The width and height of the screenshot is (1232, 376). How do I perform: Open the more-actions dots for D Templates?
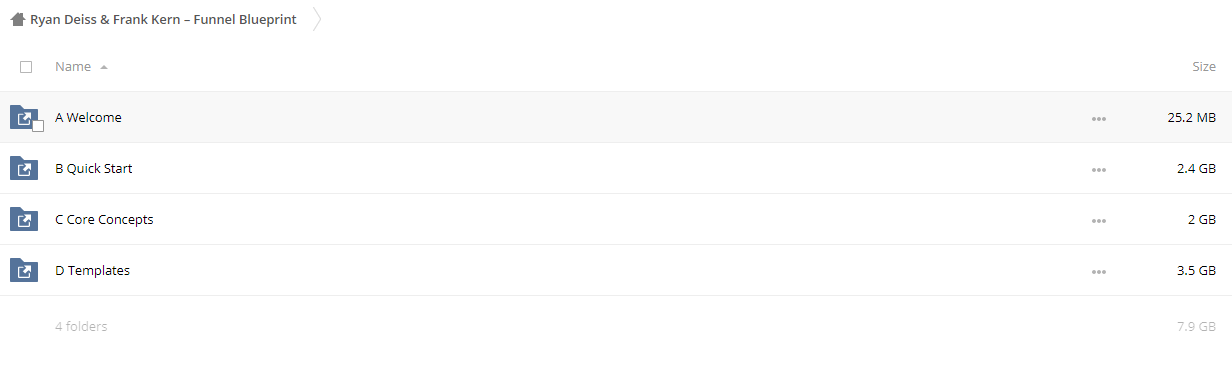1099,272
